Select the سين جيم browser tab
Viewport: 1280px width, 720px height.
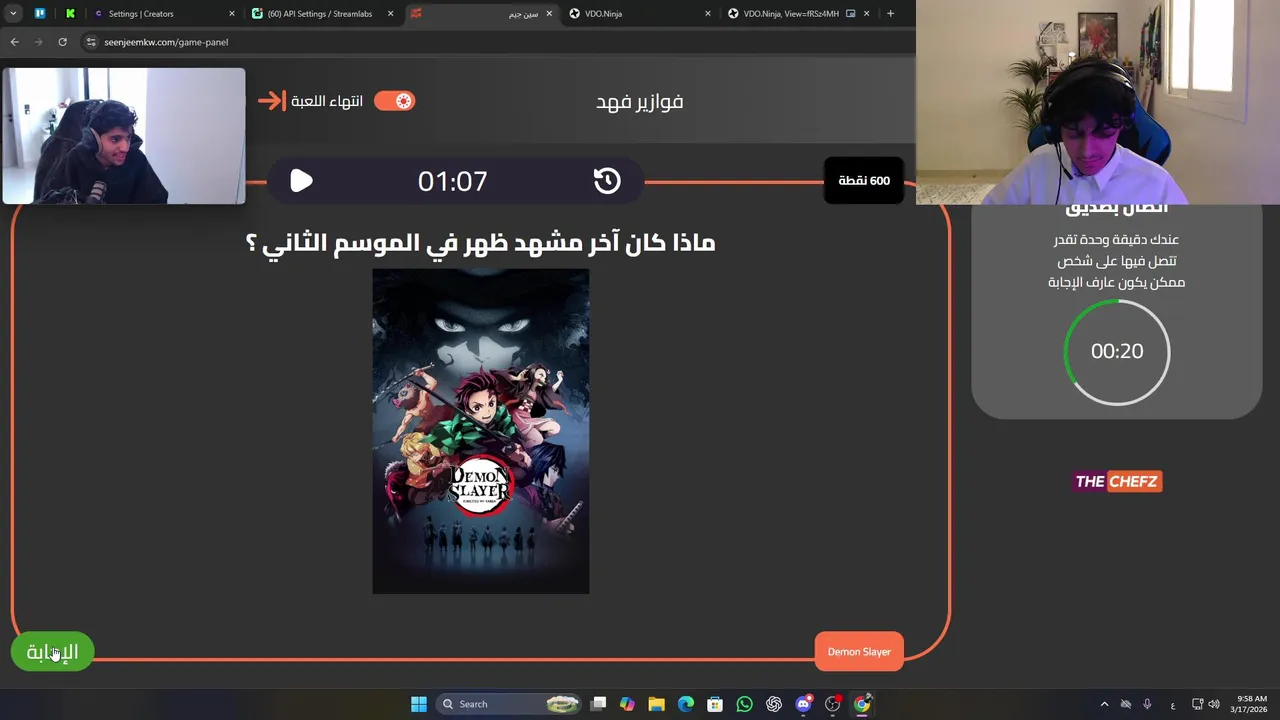[480, 14]
